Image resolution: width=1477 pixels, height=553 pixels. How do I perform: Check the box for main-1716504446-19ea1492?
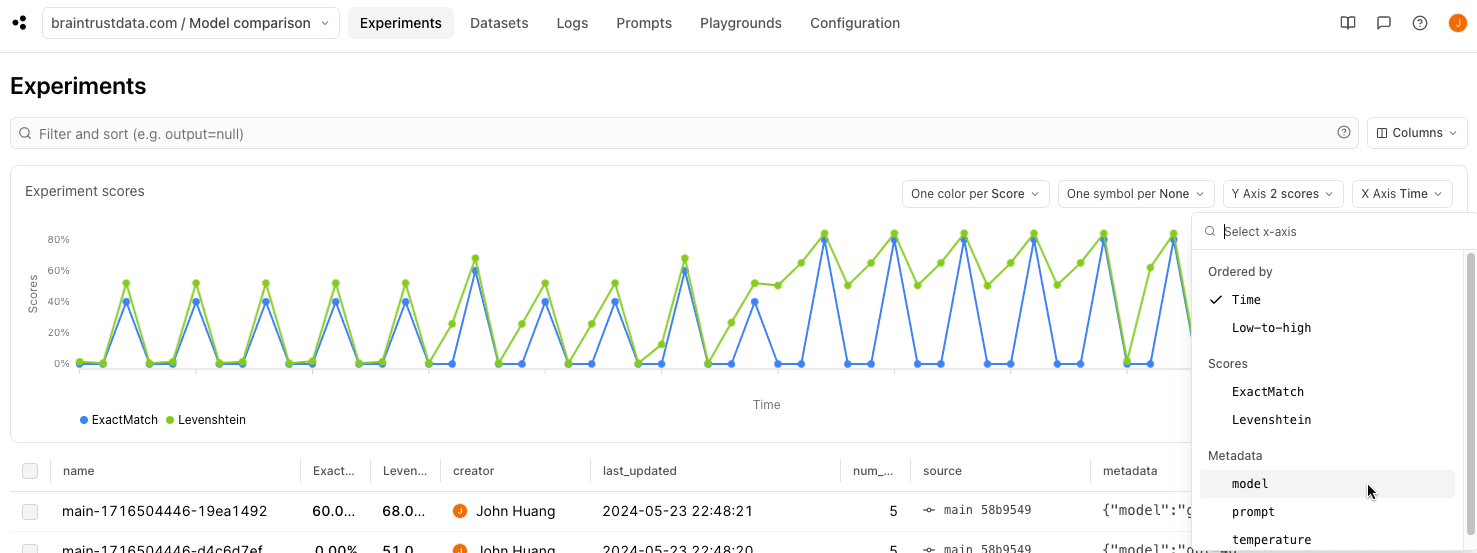point(30,511)
